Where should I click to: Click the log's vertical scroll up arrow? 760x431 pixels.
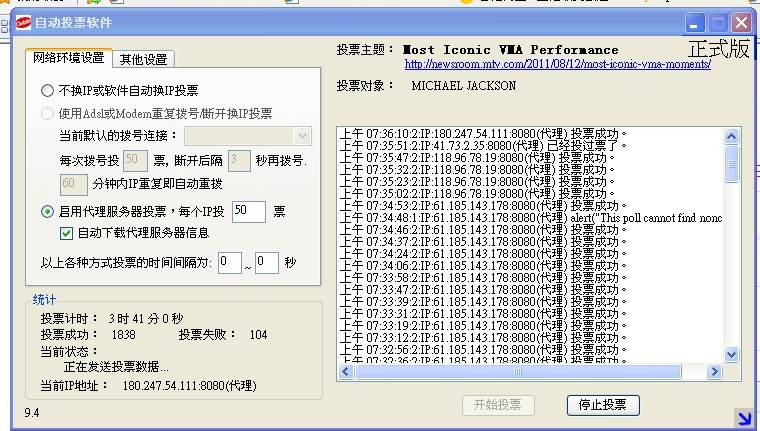tap(731, 136)
